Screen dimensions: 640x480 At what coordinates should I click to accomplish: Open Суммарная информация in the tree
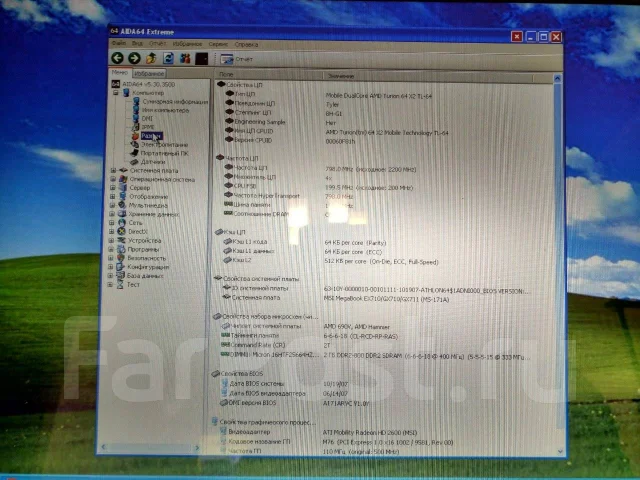175,102
